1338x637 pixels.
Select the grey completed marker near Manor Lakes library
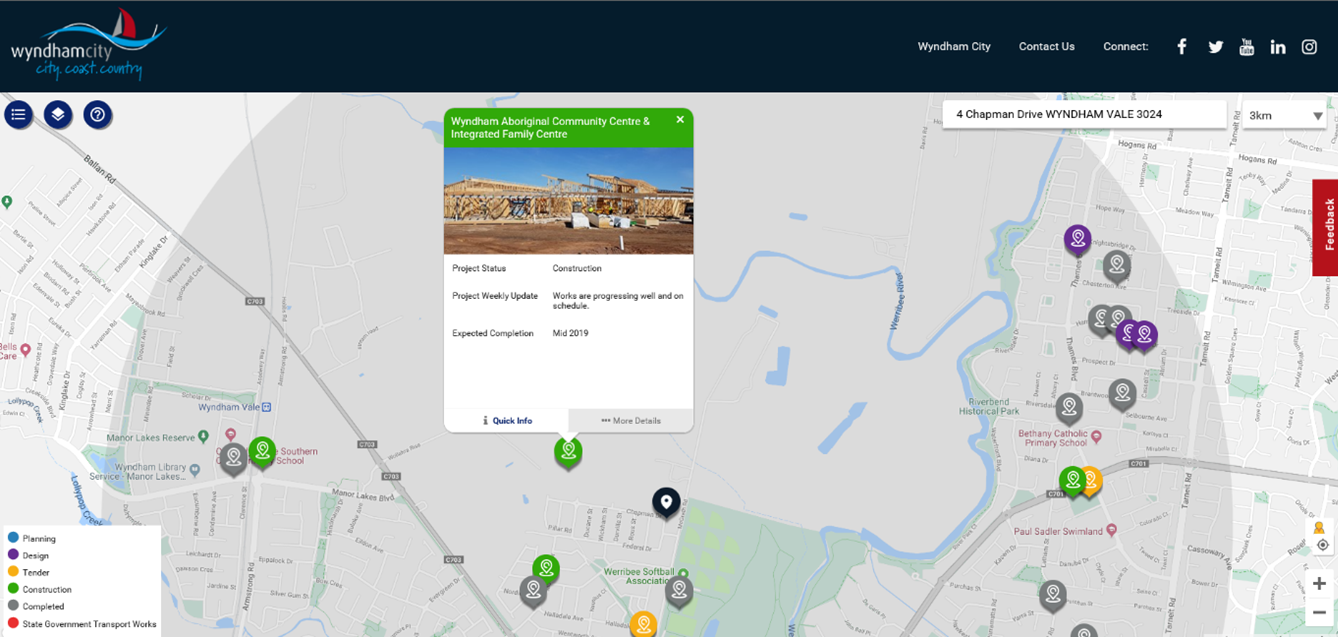tap(233, 459)
